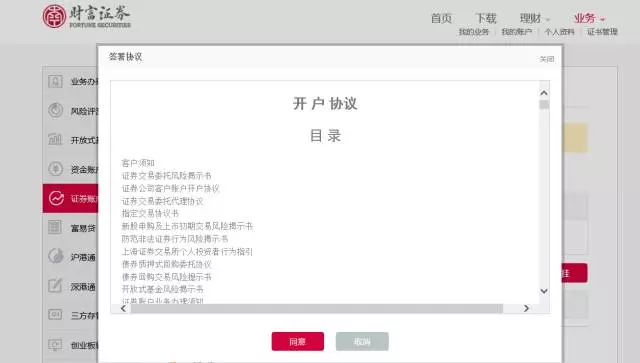Click the gray 取消 cancel button
The width and height of the screenshot is (640, 363).
click(x=362, y=341)
